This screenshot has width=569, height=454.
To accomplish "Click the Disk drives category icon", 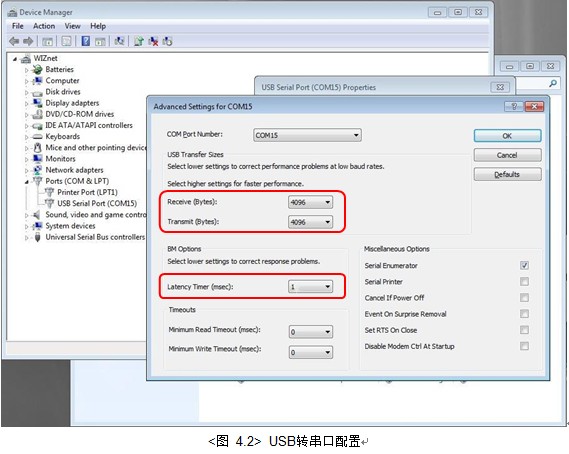I will pyautogui.click(x=37, y=93).
